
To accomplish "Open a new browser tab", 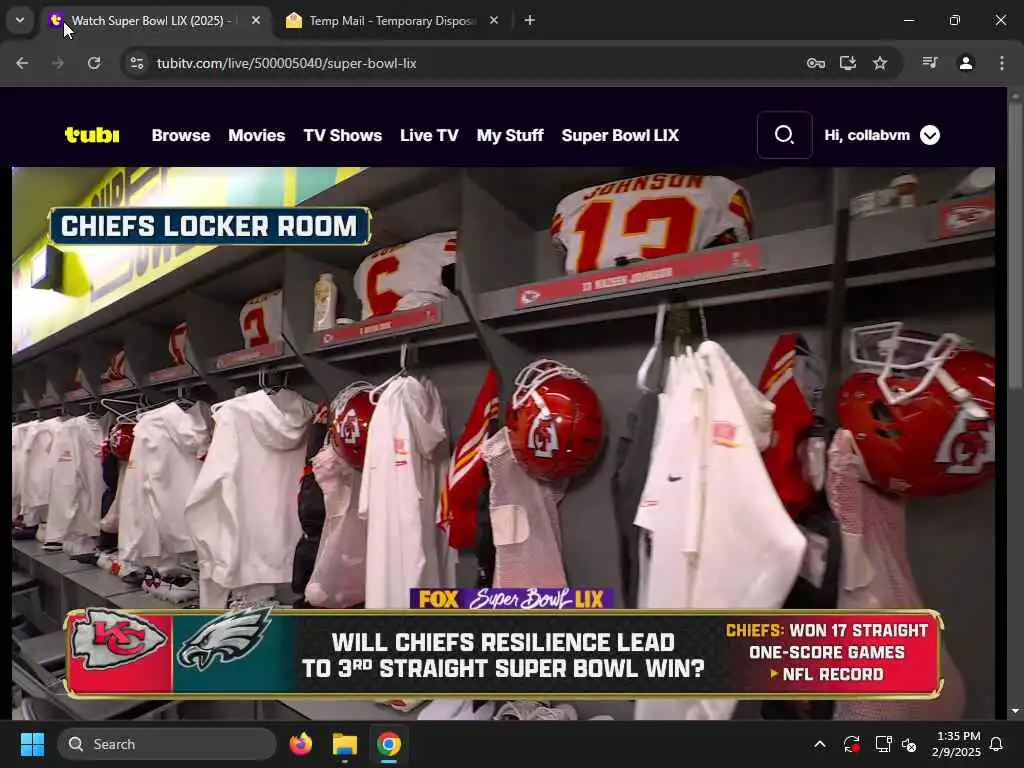I will [x=530, y=20].
